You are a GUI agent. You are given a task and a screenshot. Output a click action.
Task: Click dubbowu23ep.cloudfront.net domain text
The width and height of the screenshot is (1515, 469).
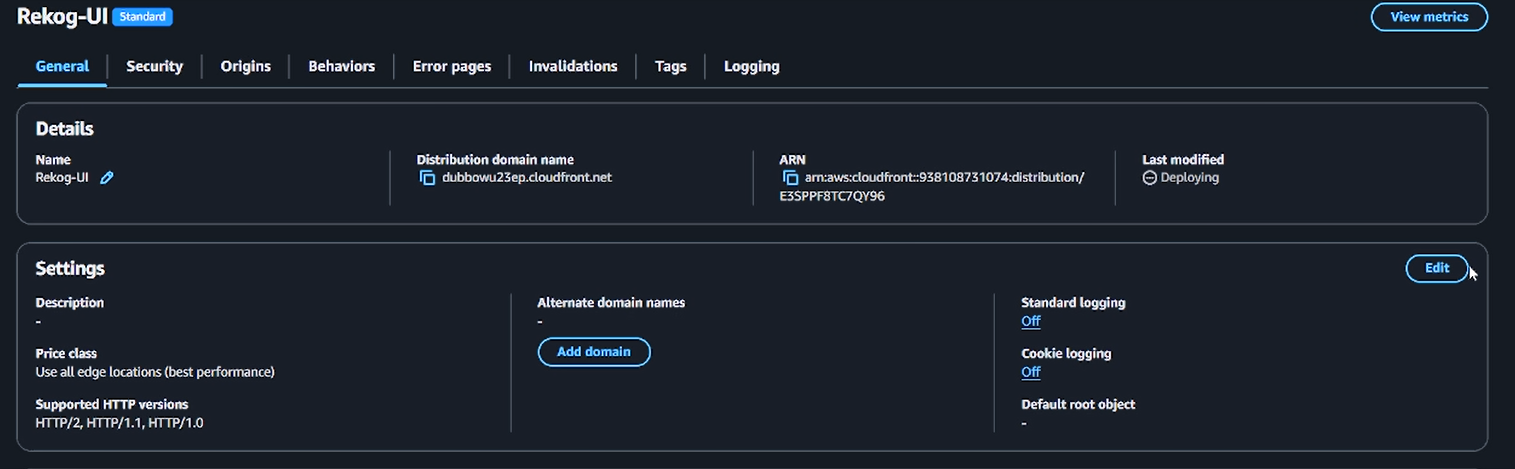pyautogui.click(x=527, y=178)
